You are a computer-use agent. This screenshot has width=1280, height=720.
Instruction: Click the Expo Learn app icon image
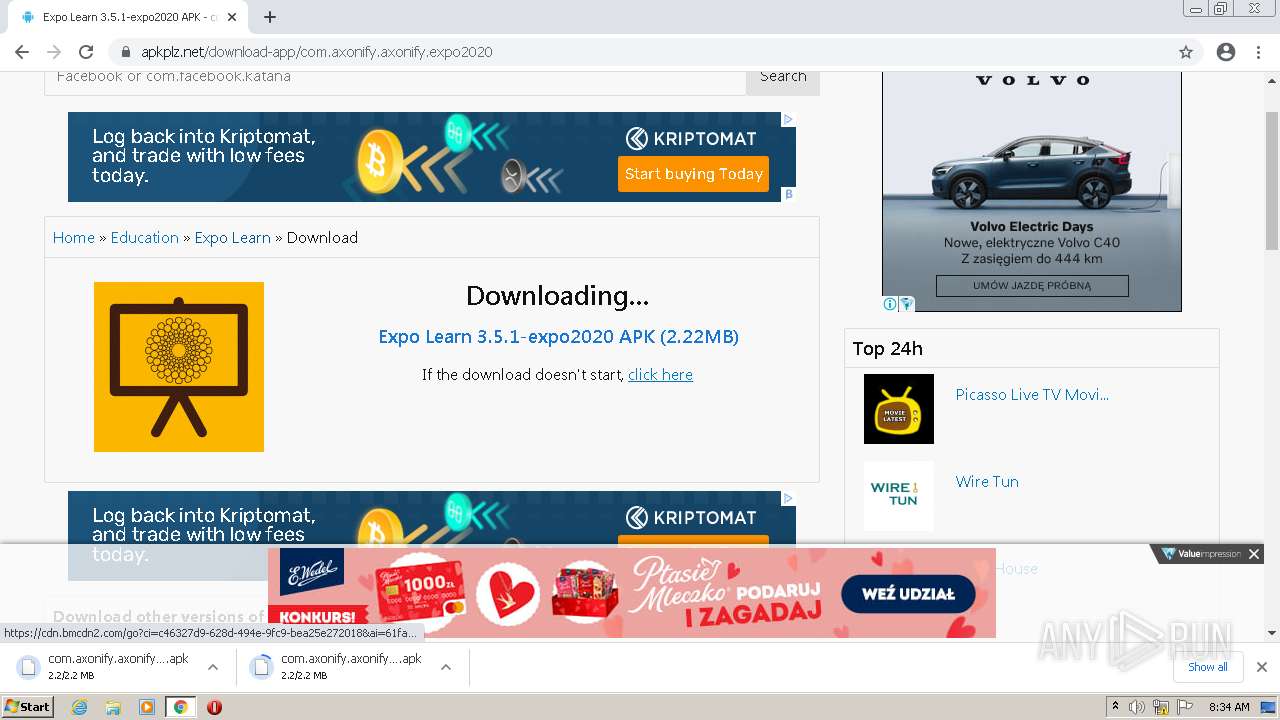[x=179, y=367]
